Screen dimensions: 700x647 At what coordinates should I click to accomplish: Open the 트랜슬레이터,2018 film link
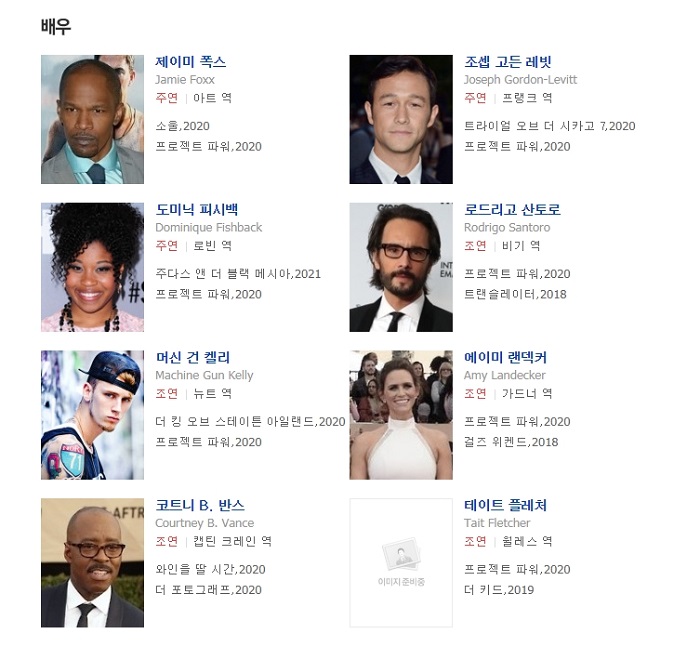pyautogui.click(x=515, y=294)
